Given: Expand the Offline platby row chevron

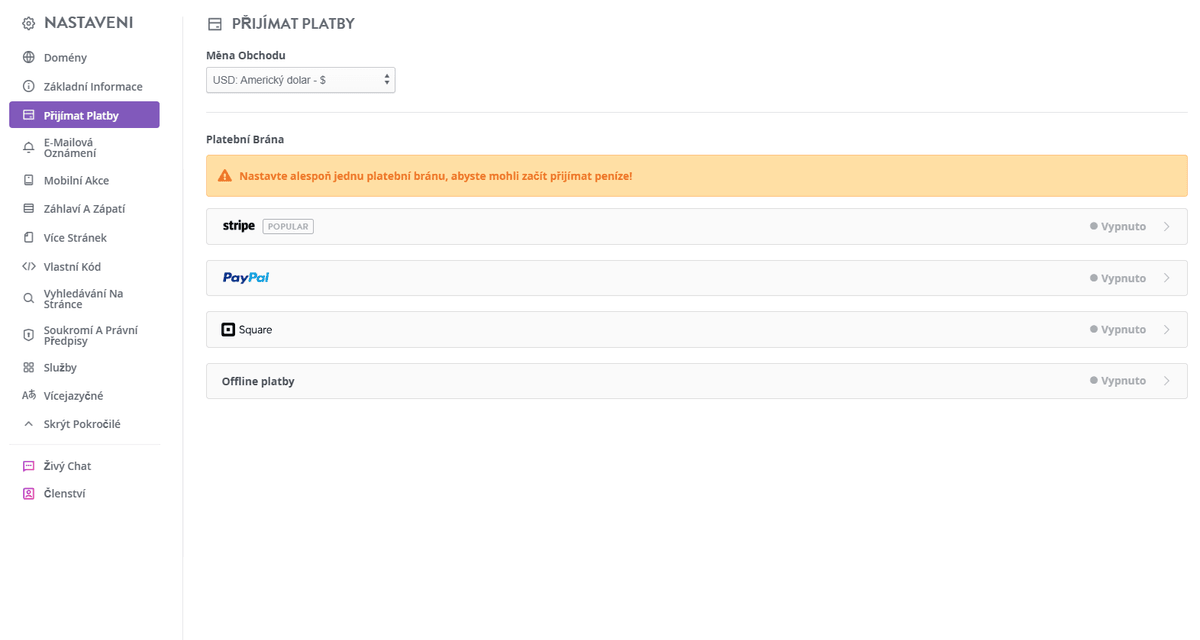Looking at the screenshot, I should click(x=1167, y=381).
